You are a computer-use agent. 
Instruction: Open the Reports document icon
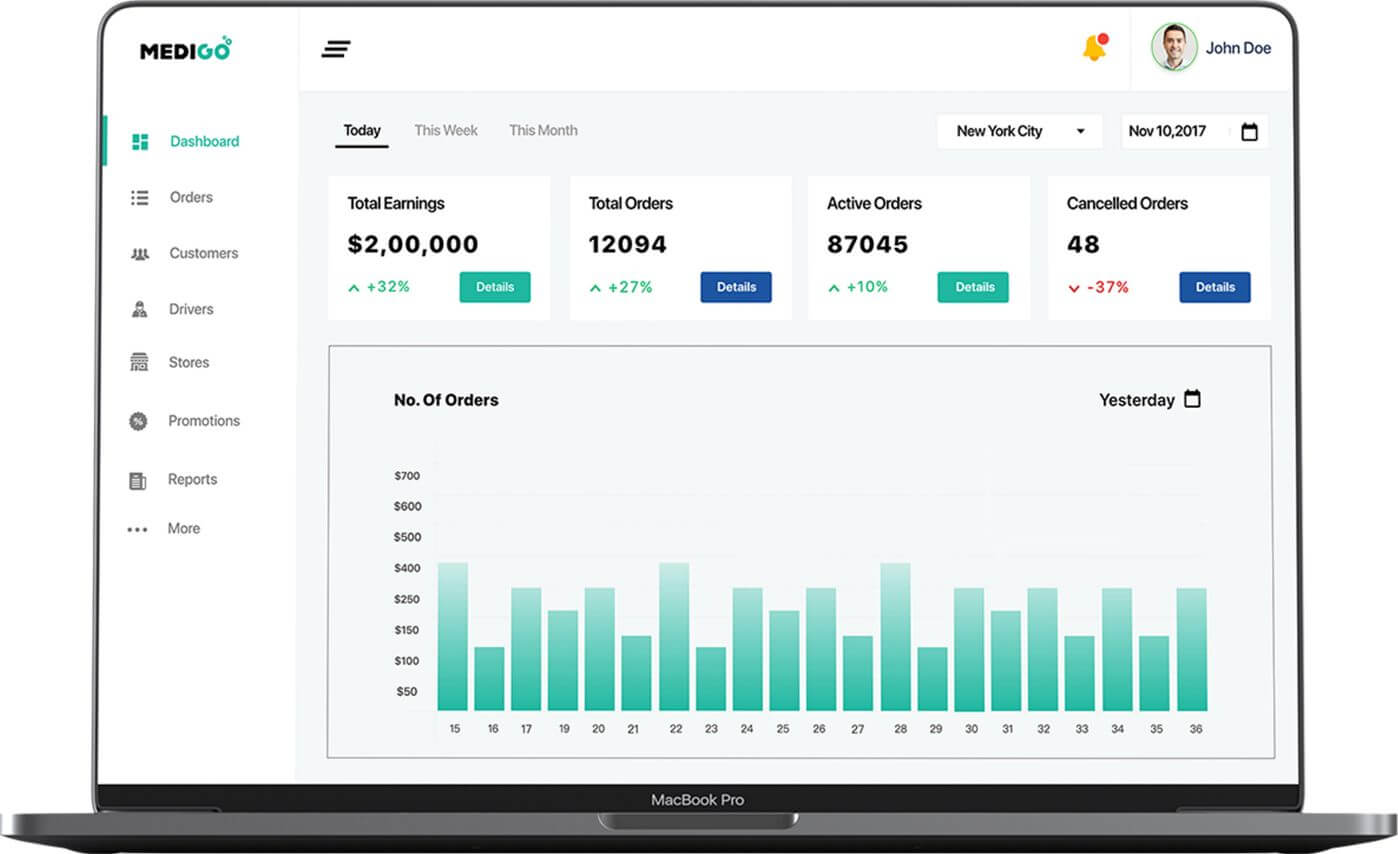tap(136, 479)
